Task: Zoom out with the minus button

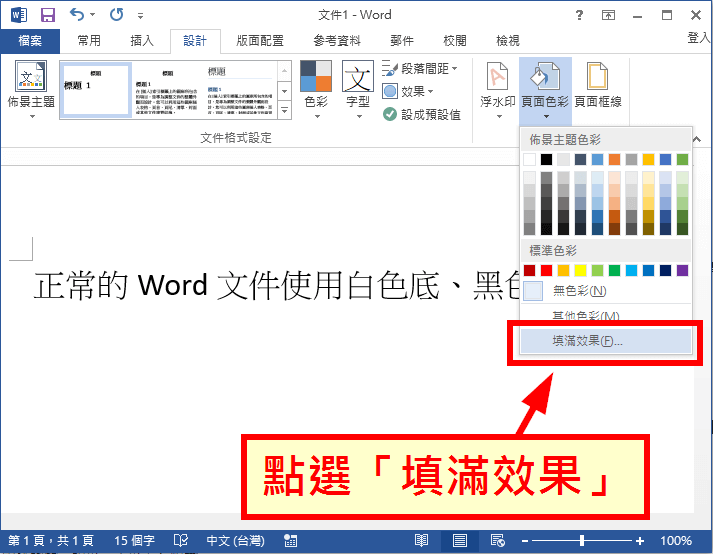Action: pos(525,541)
